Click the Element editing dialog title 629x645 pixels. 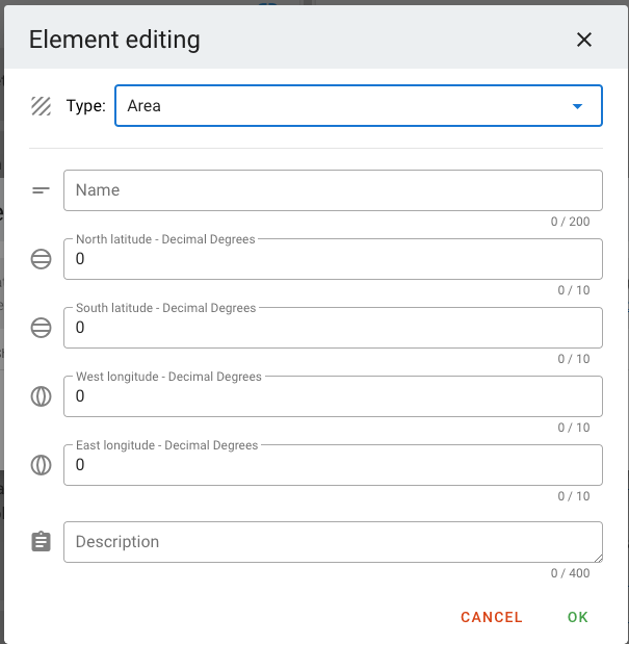pyautogui.click(x=114, y=40)
